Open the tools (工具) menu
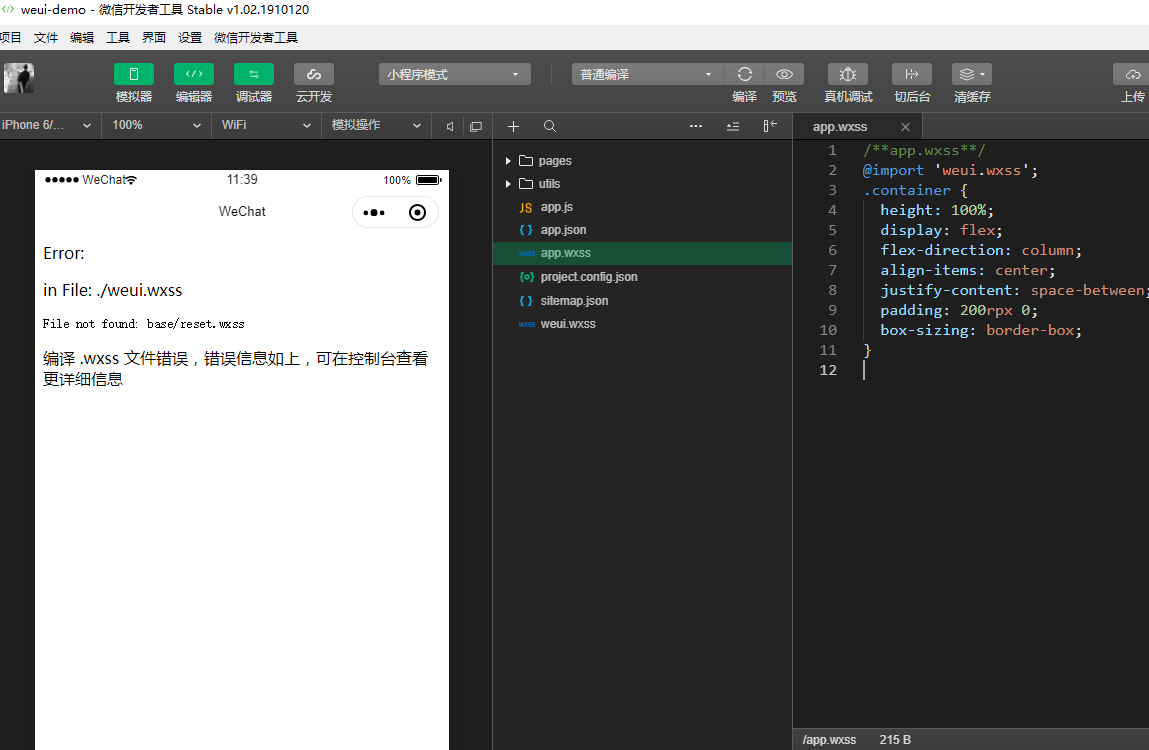Screen dimensions: 1149x750 tap(118, 37)
